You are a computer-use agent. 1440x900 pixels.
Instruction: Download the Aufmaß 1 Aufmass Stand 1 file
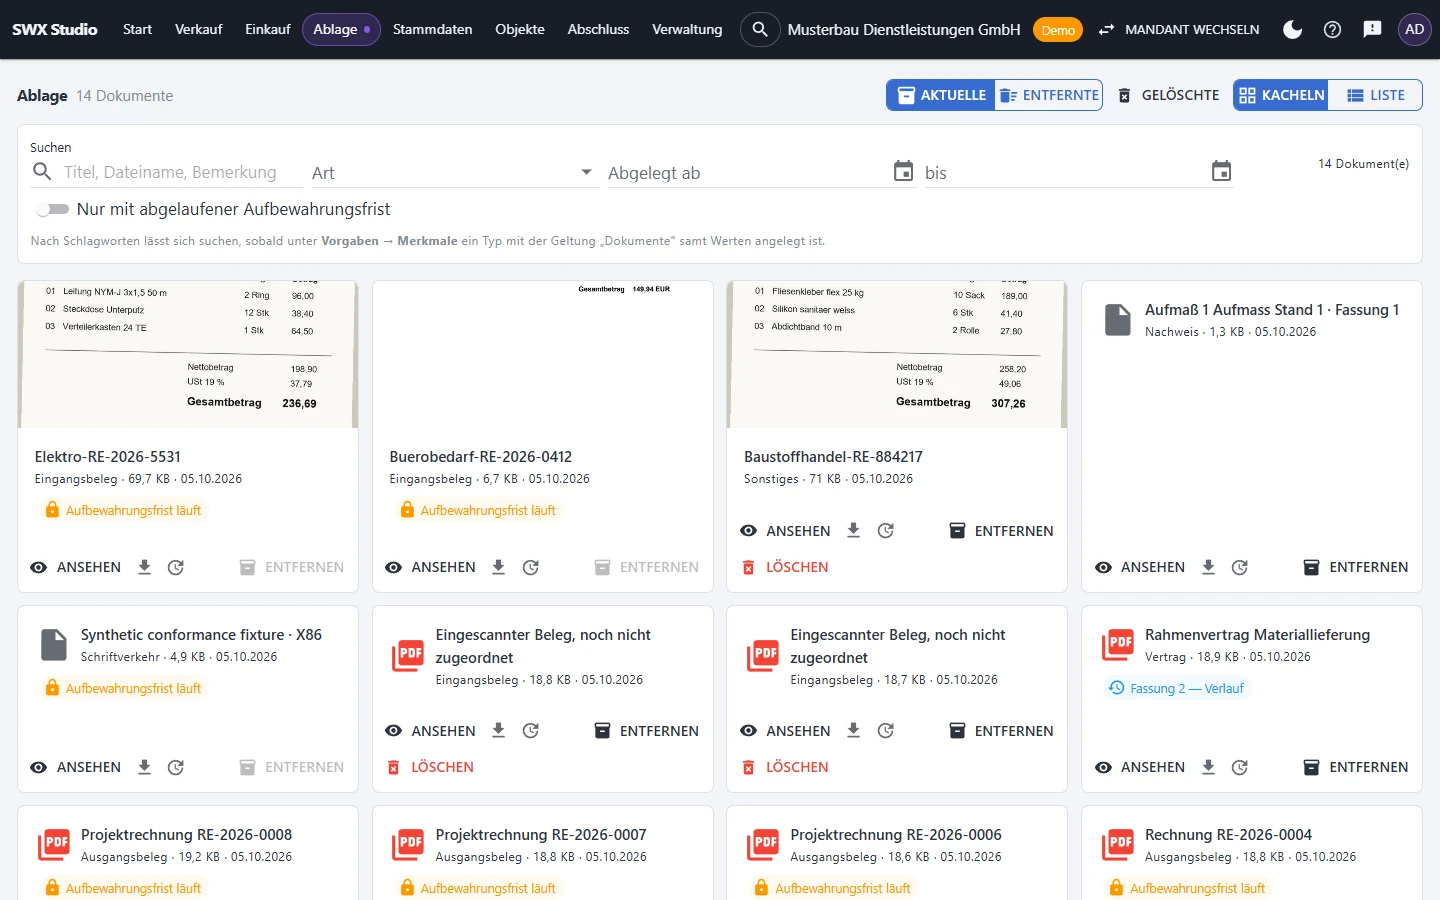[x=1208, y=567]
